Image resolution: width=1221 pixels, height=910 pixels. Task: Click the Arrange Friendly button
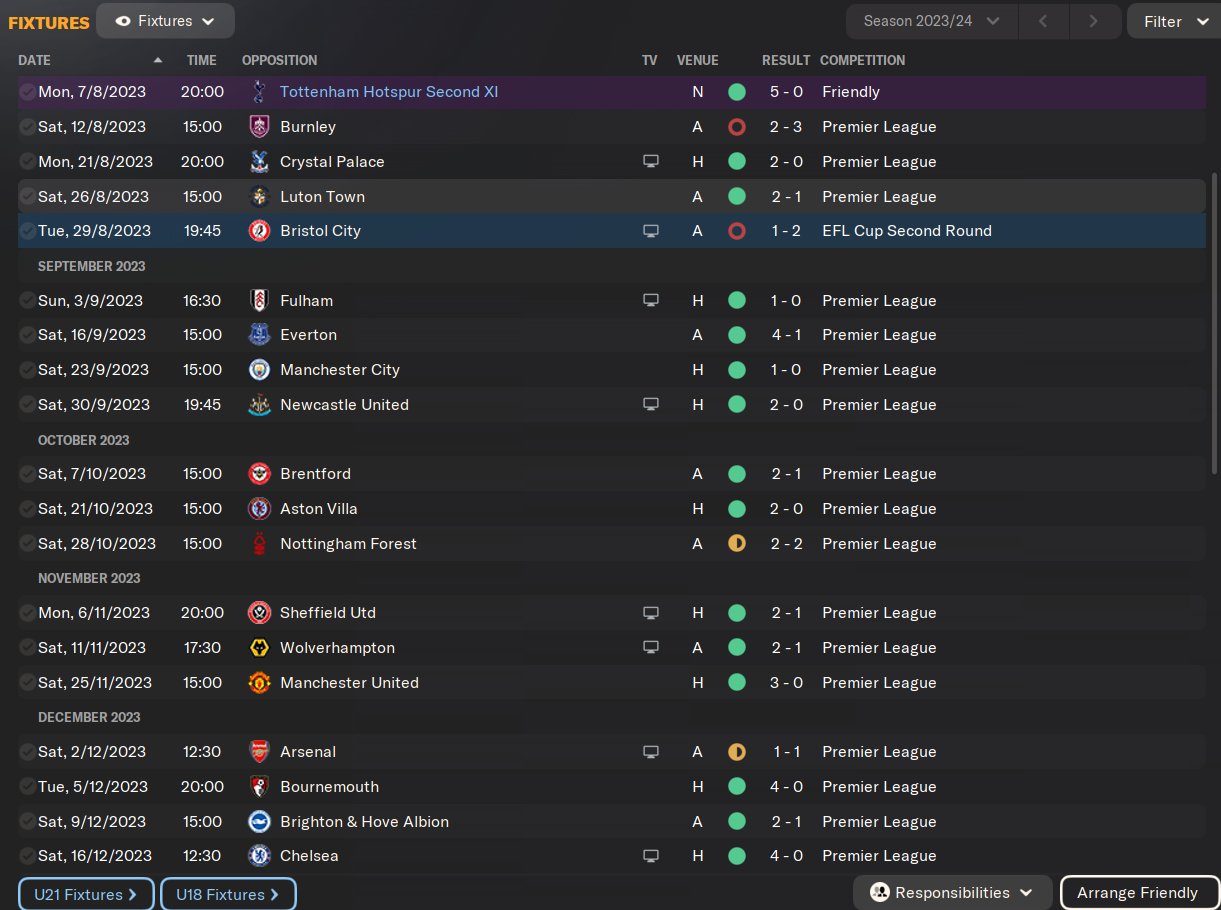(x=1138, y=893)
